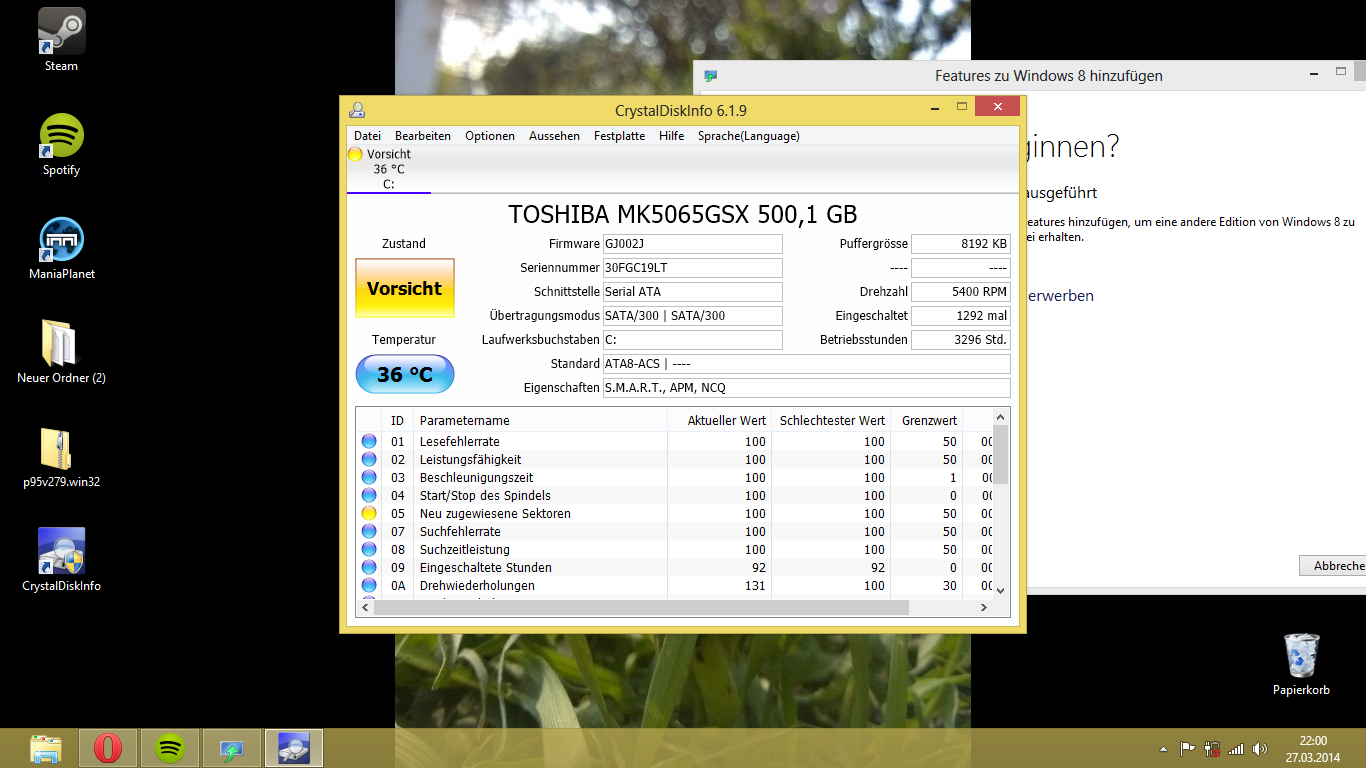Switch to the Windows features taskbar item
This screenshot has height=768, width=1366.
(232, 748)
